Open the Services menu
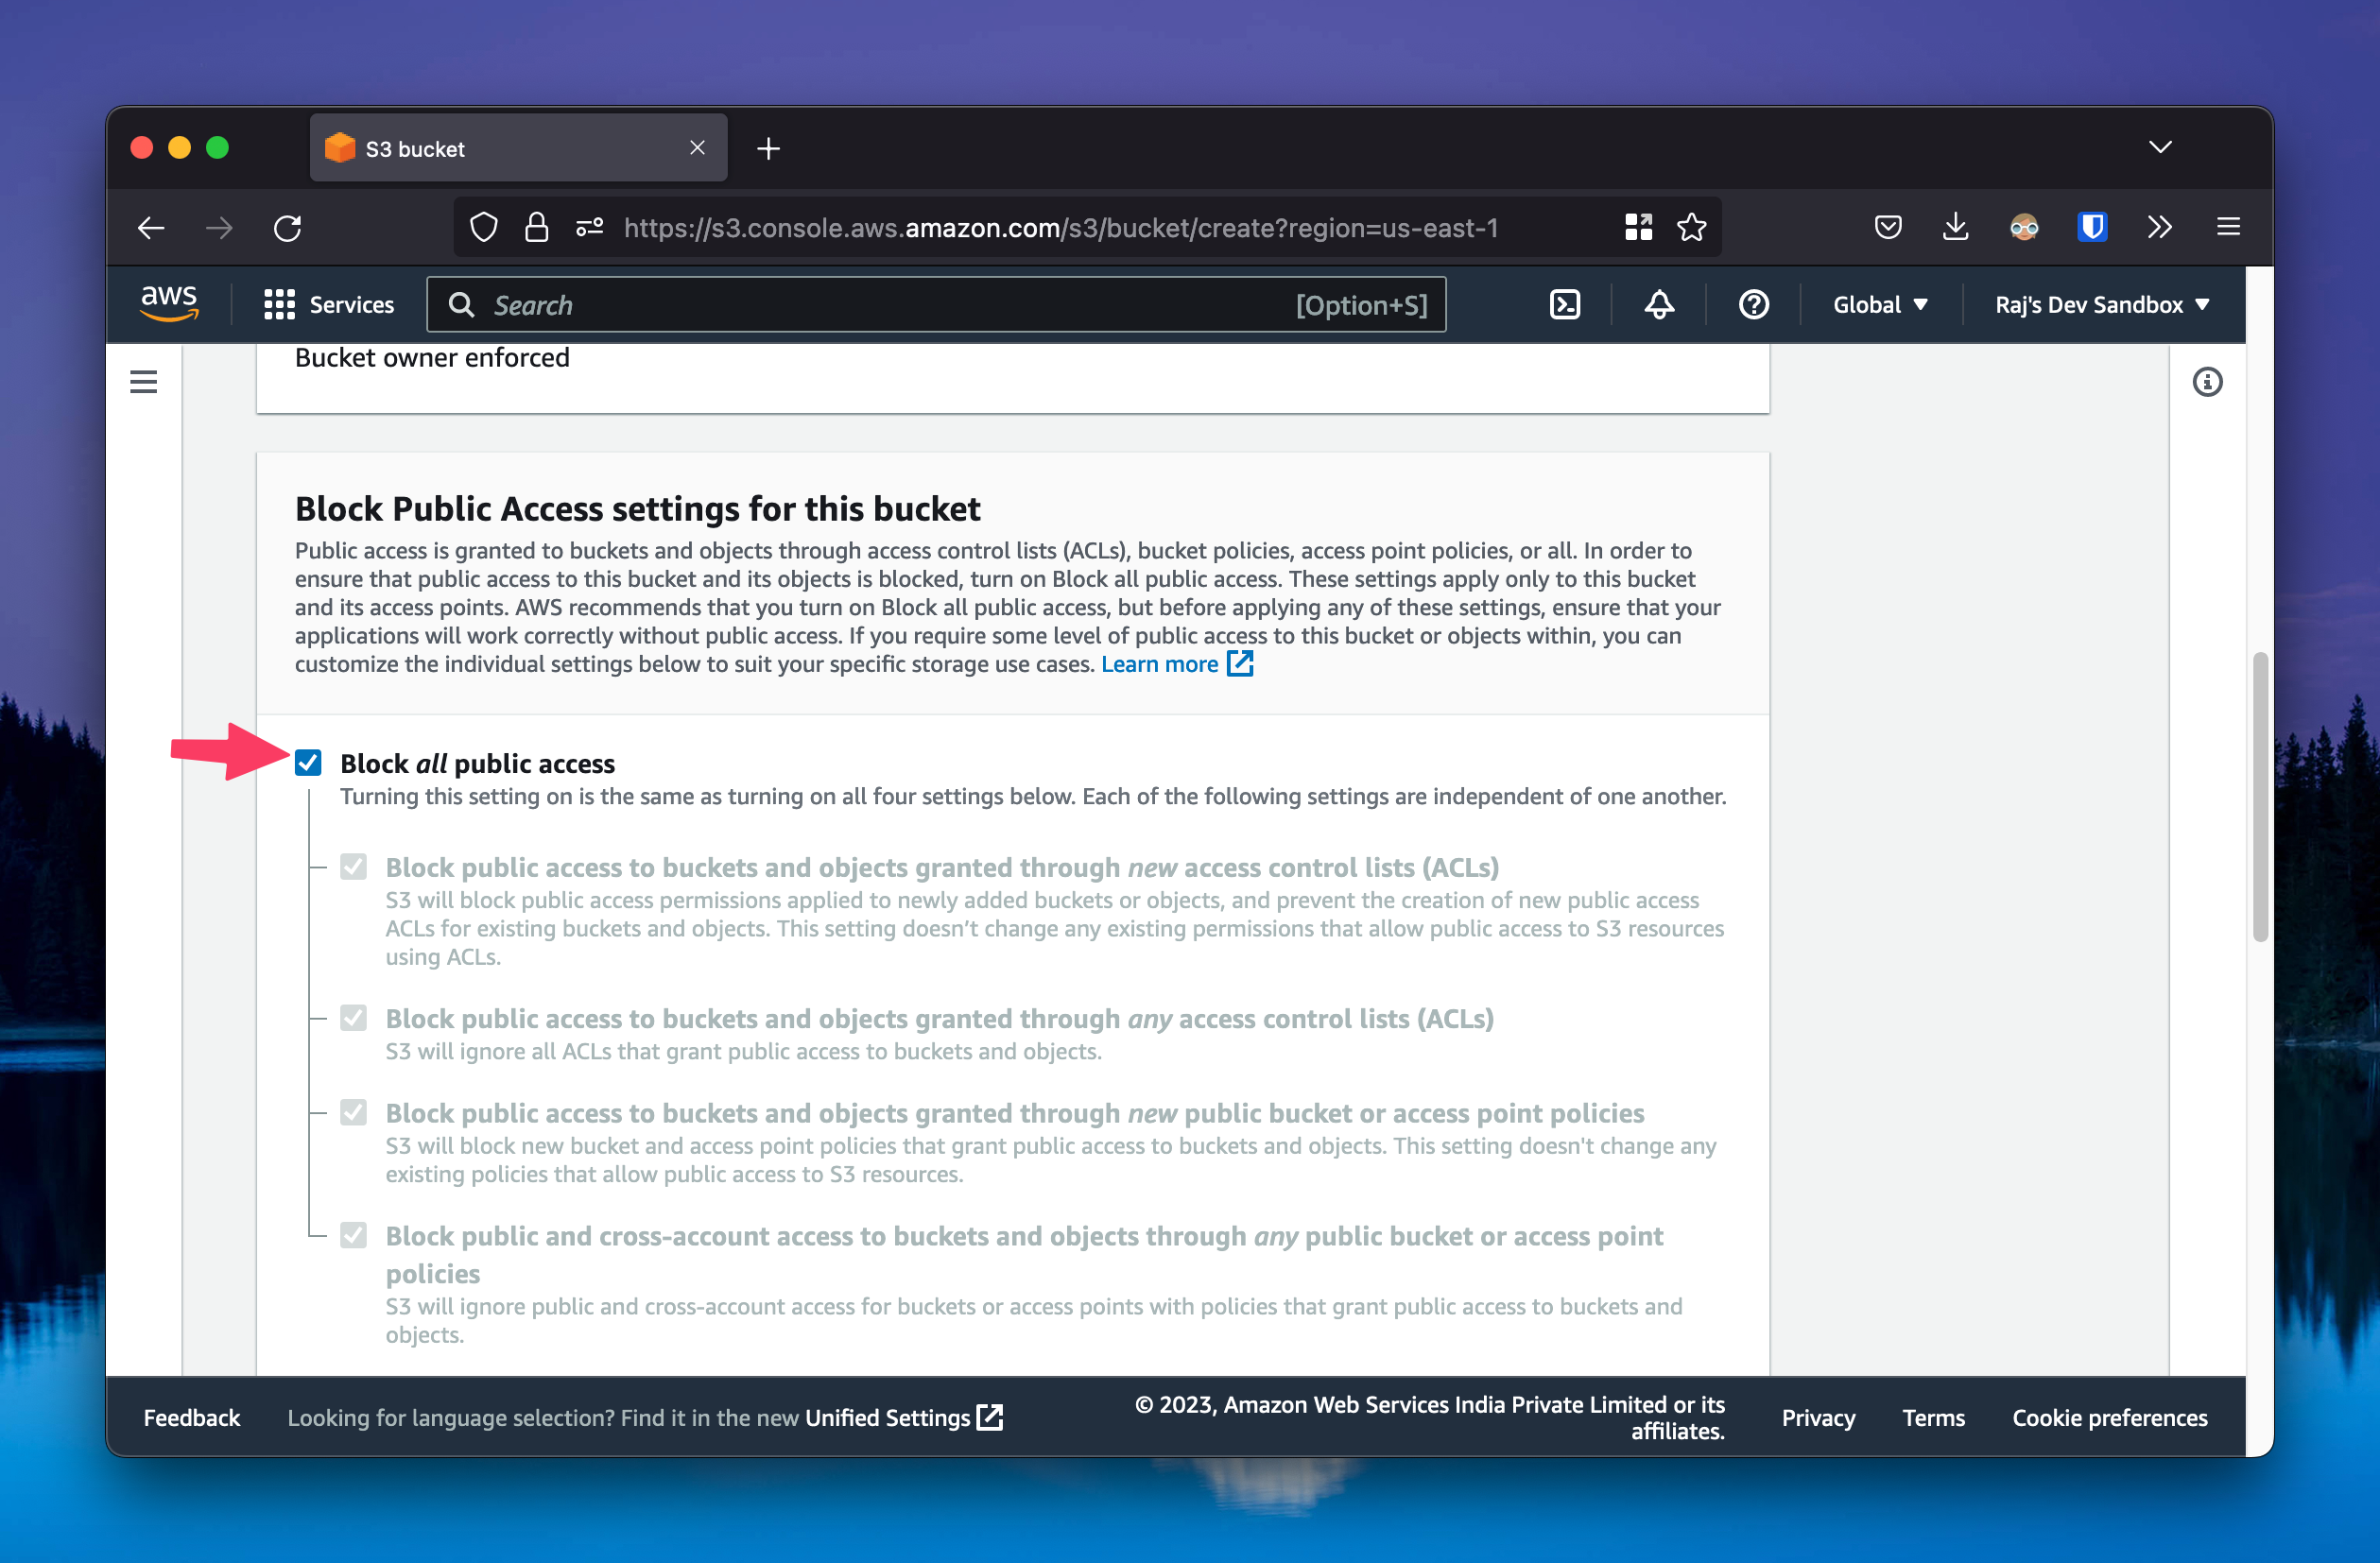Image resolution: width=2380 pixels, height=1563 pixels. (329, 305)
